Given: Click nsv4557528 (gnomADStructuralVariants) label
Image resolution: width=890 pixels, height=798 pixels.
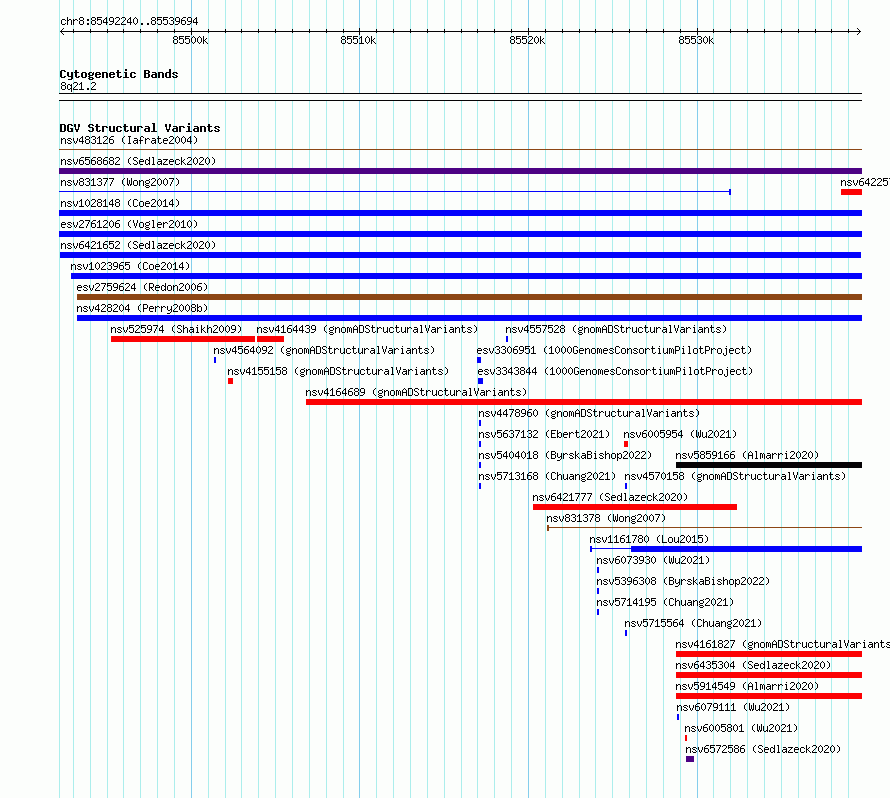Looking at the screenshot, I should tap(616, 329).
